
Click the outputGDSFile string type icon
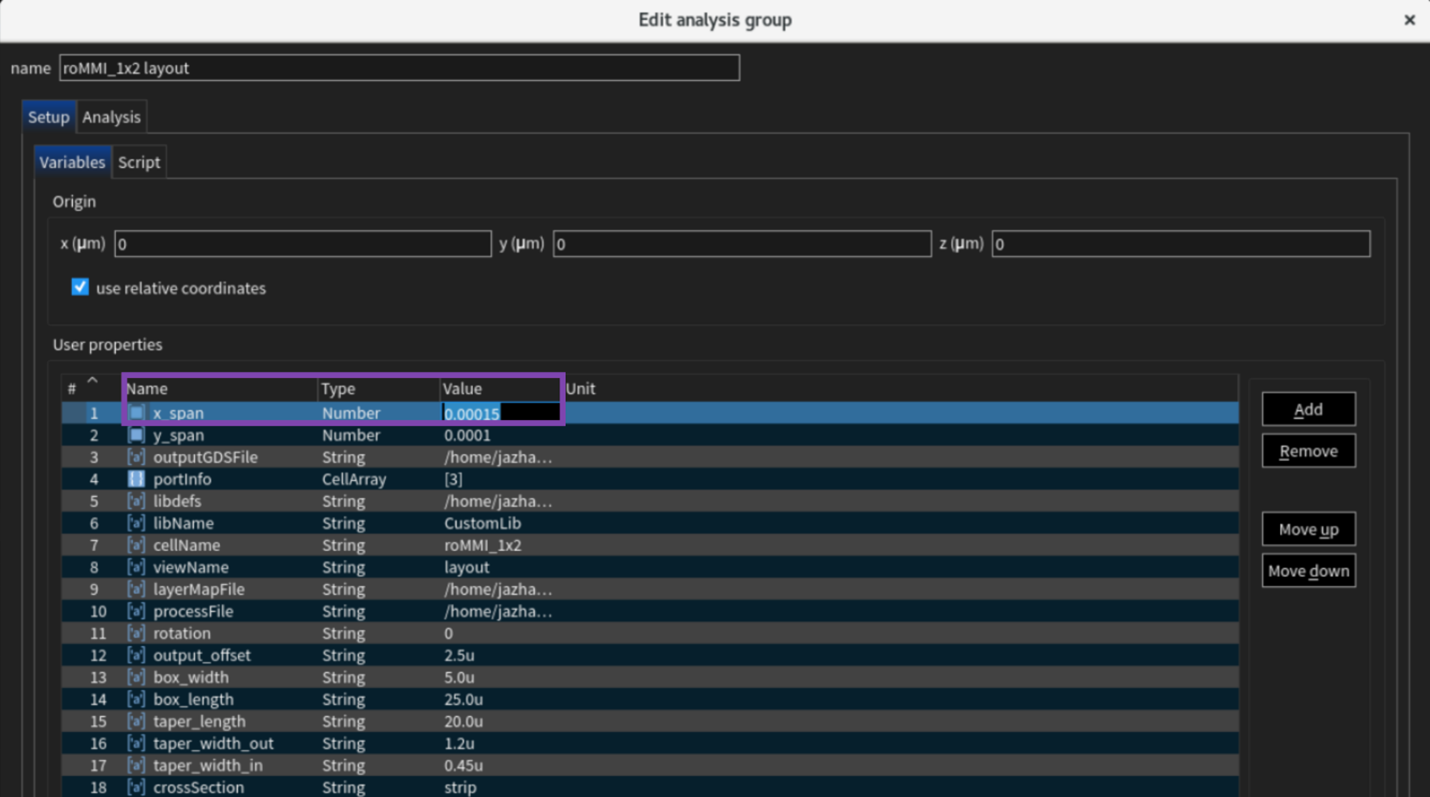click(137, 457)
